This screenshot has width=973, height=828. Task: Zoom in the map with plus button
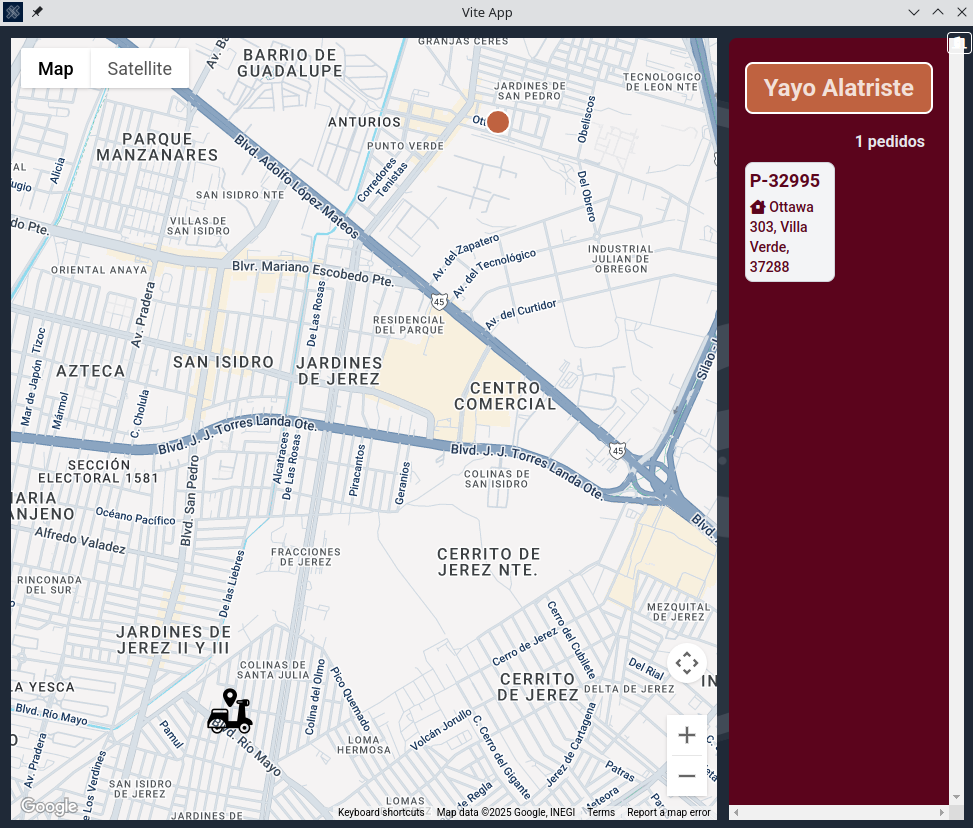tap(687, 736)
